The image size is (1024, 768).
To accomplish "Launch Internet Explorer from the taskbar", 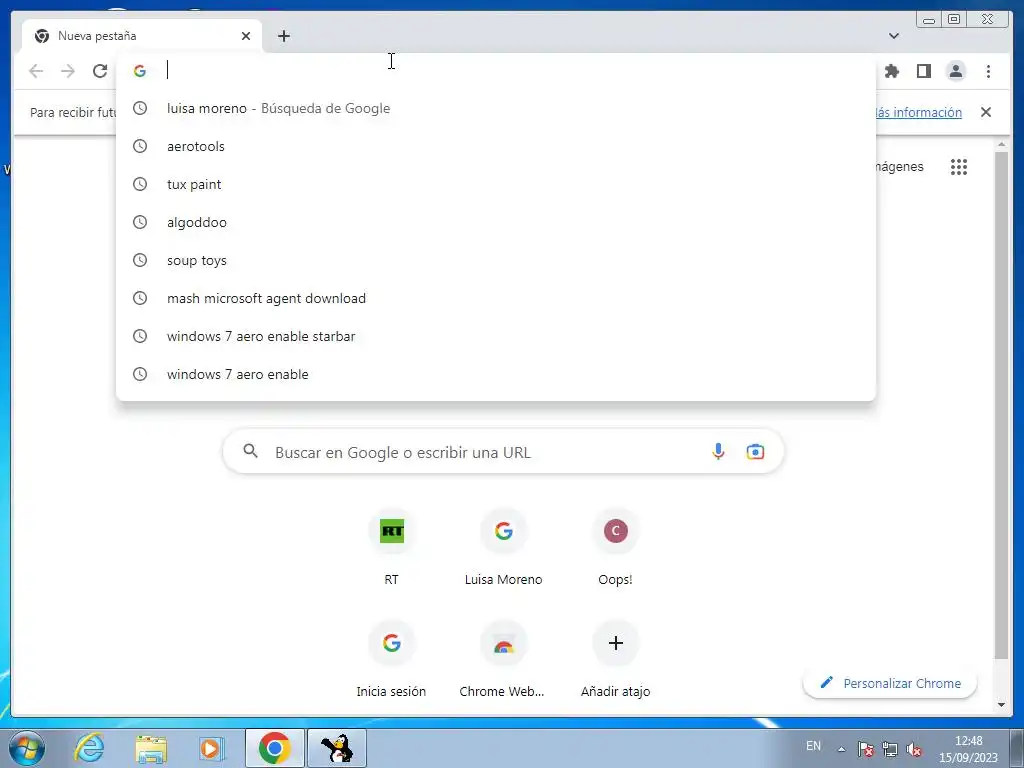I will (x=89, y=748).
